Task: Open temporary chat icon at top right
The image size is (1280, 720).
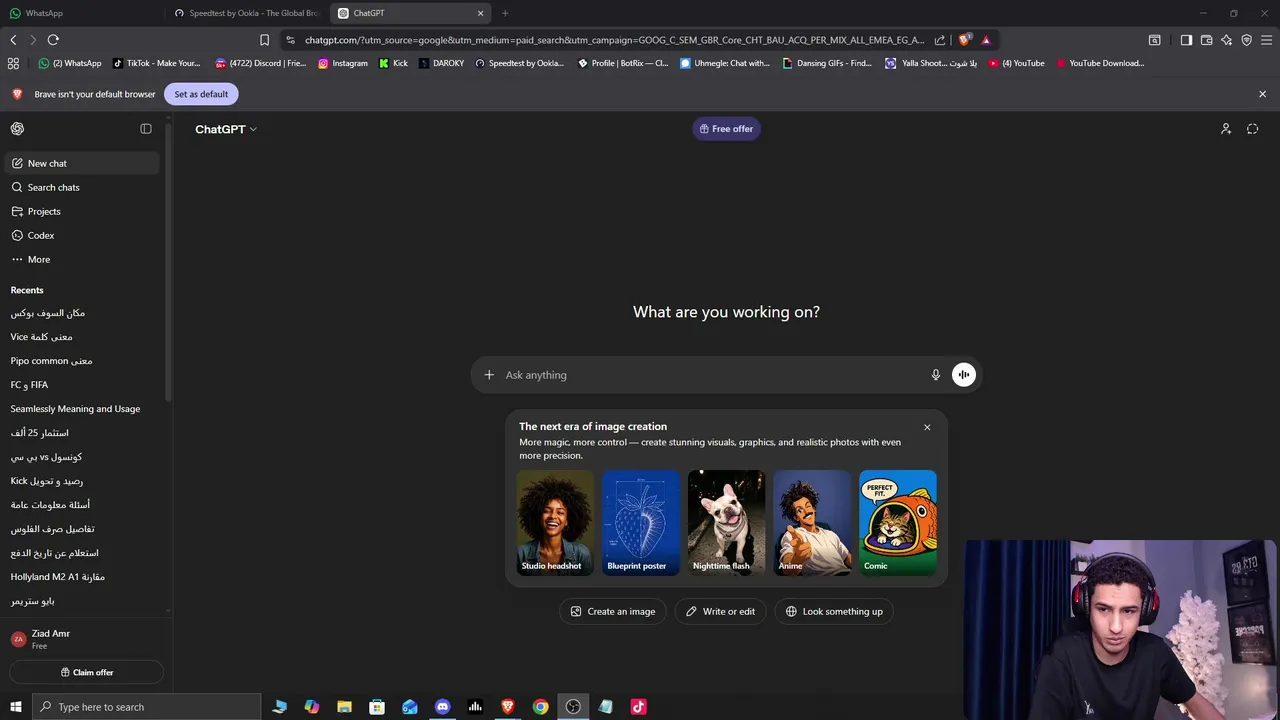Action: click(1252, 129)
